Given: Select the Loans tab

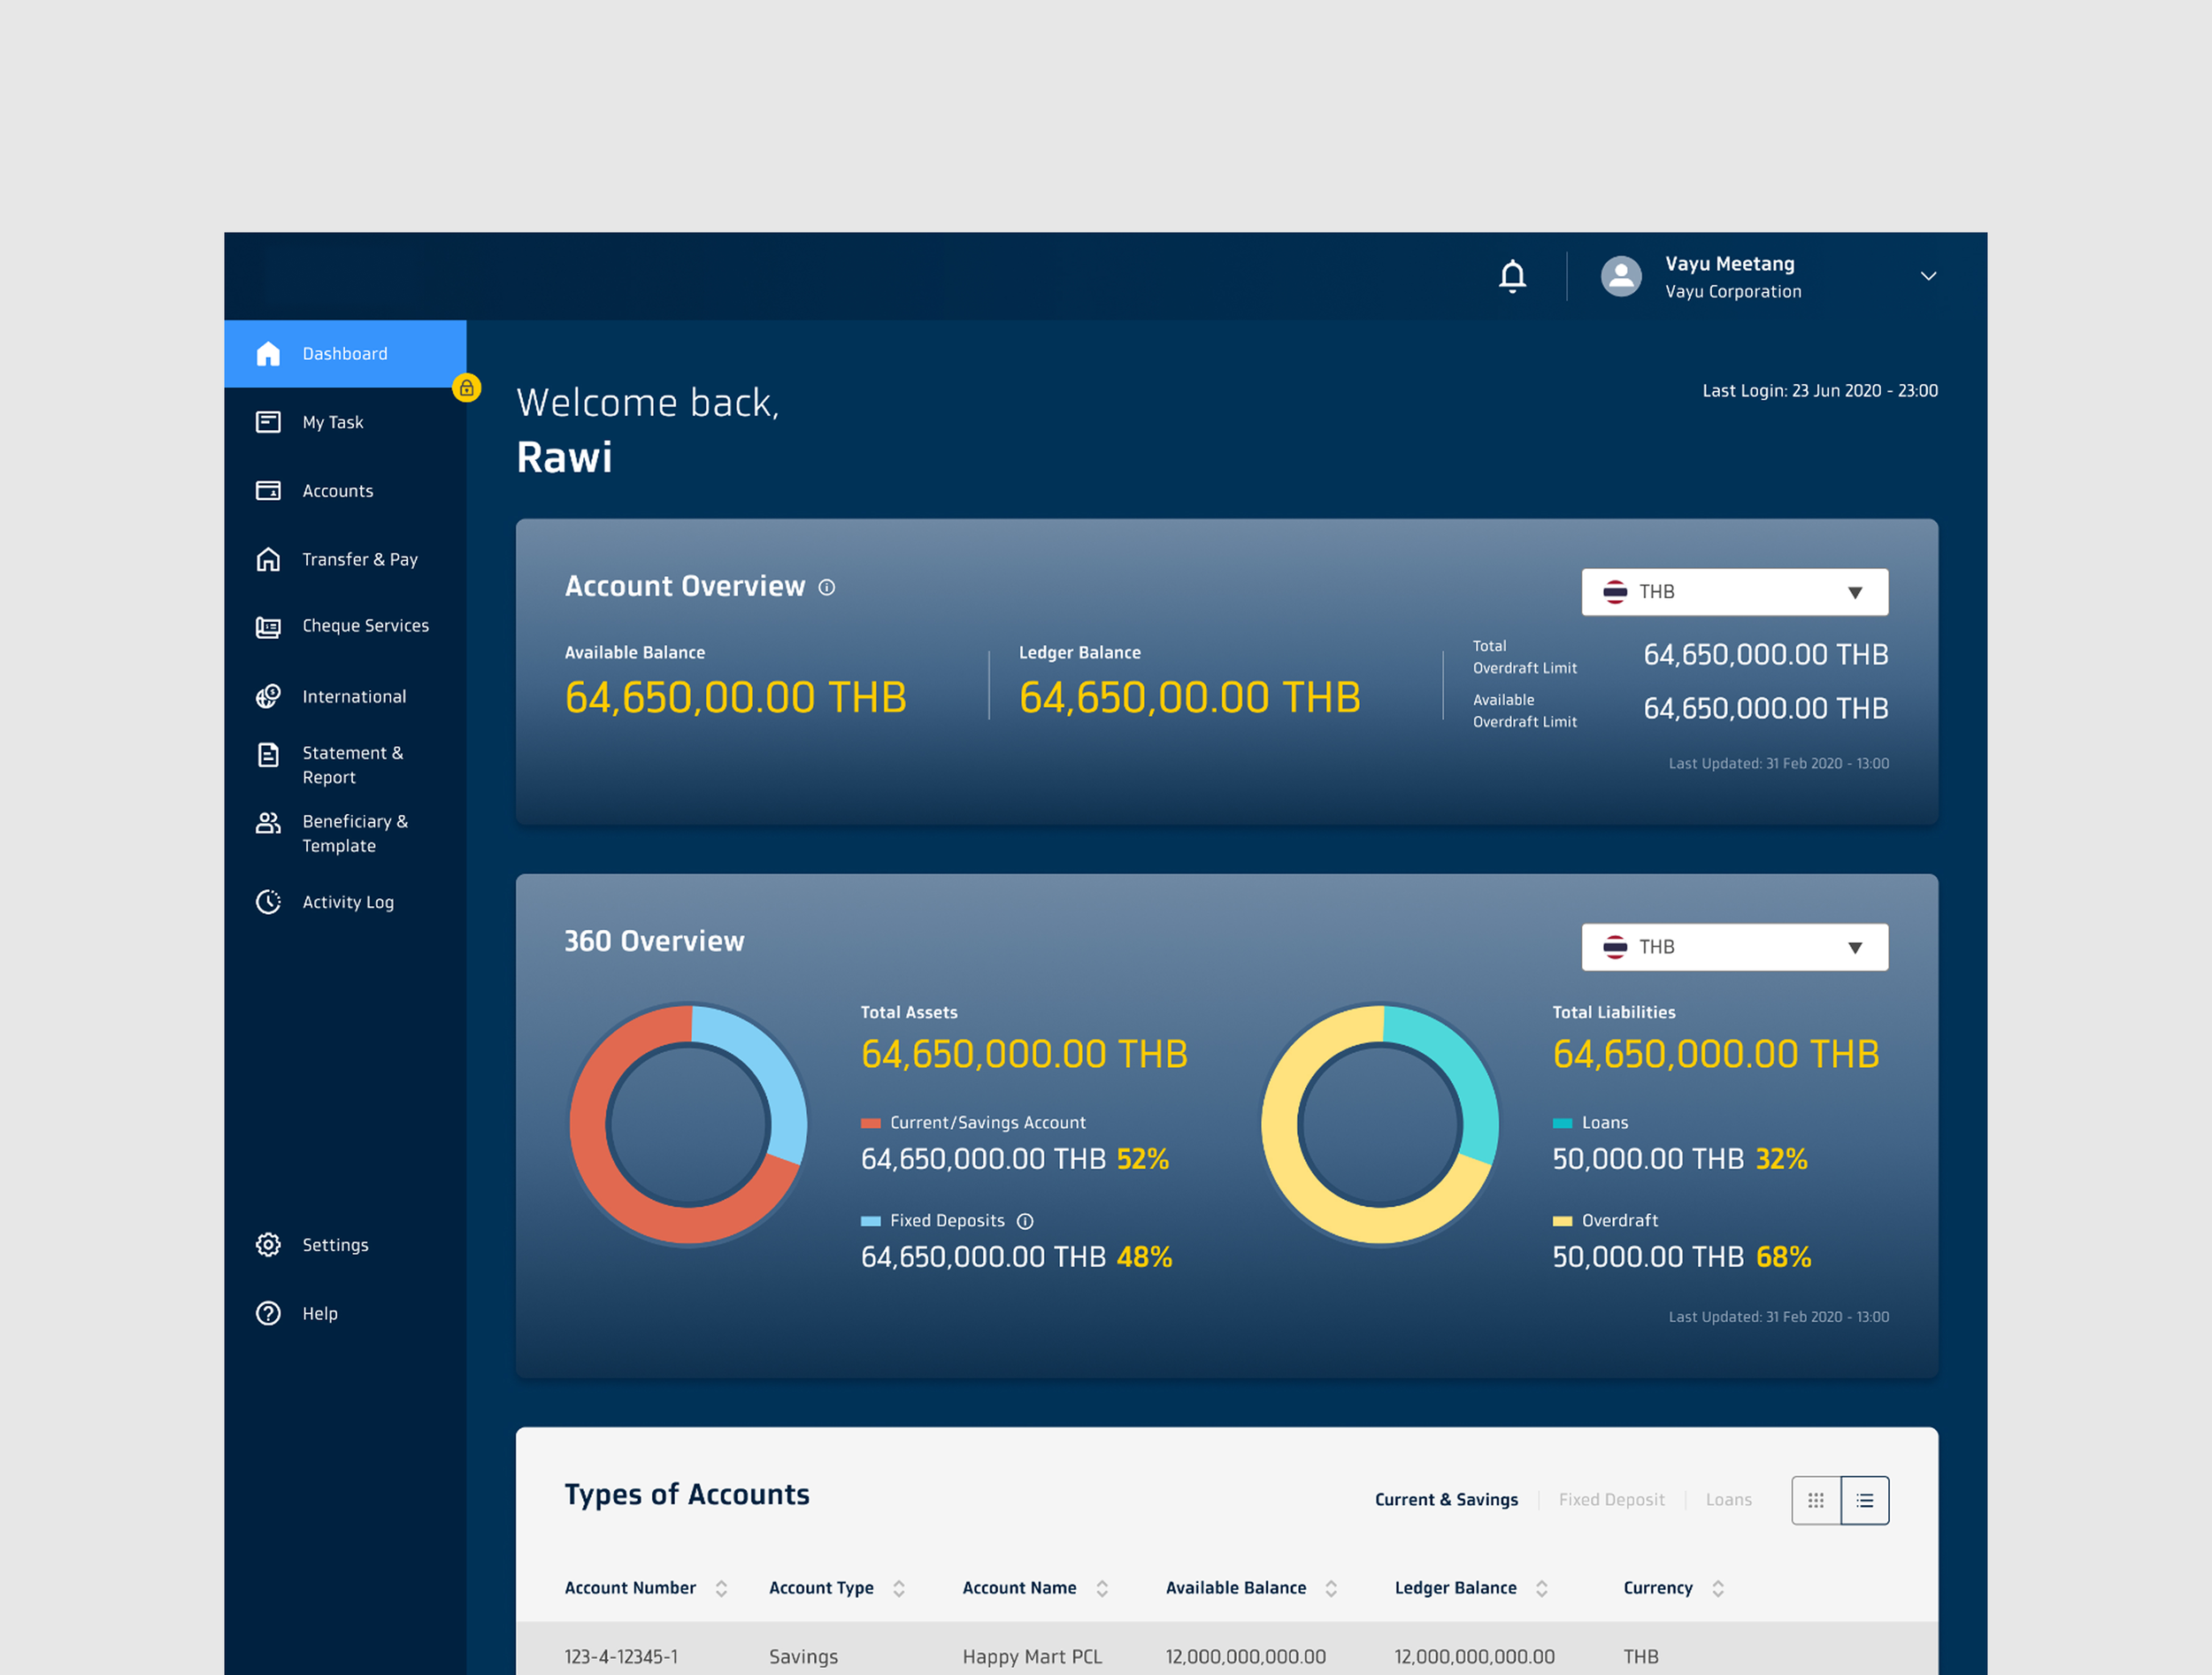Looking at the screenshot, I should click(1728, 1500).
